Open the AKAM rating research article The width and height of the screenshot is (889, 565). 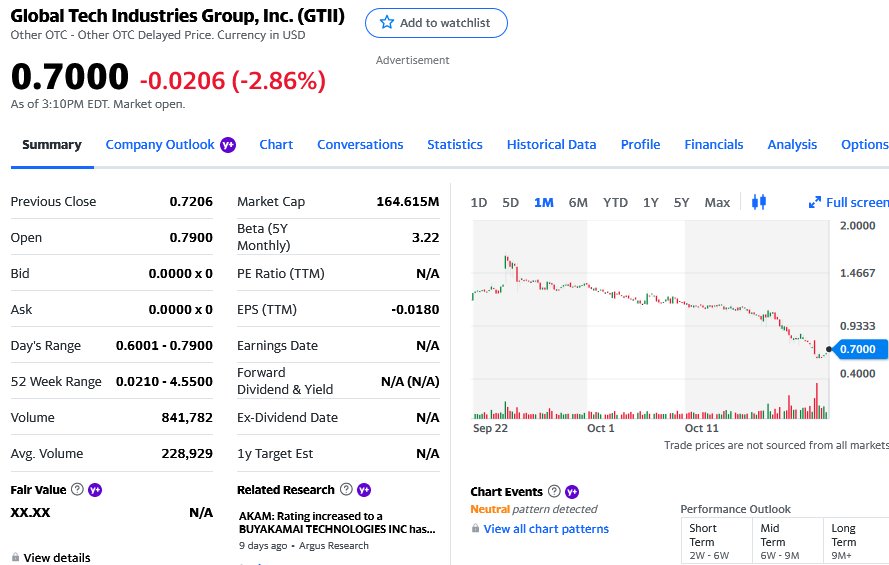click(x=337, y=522)
